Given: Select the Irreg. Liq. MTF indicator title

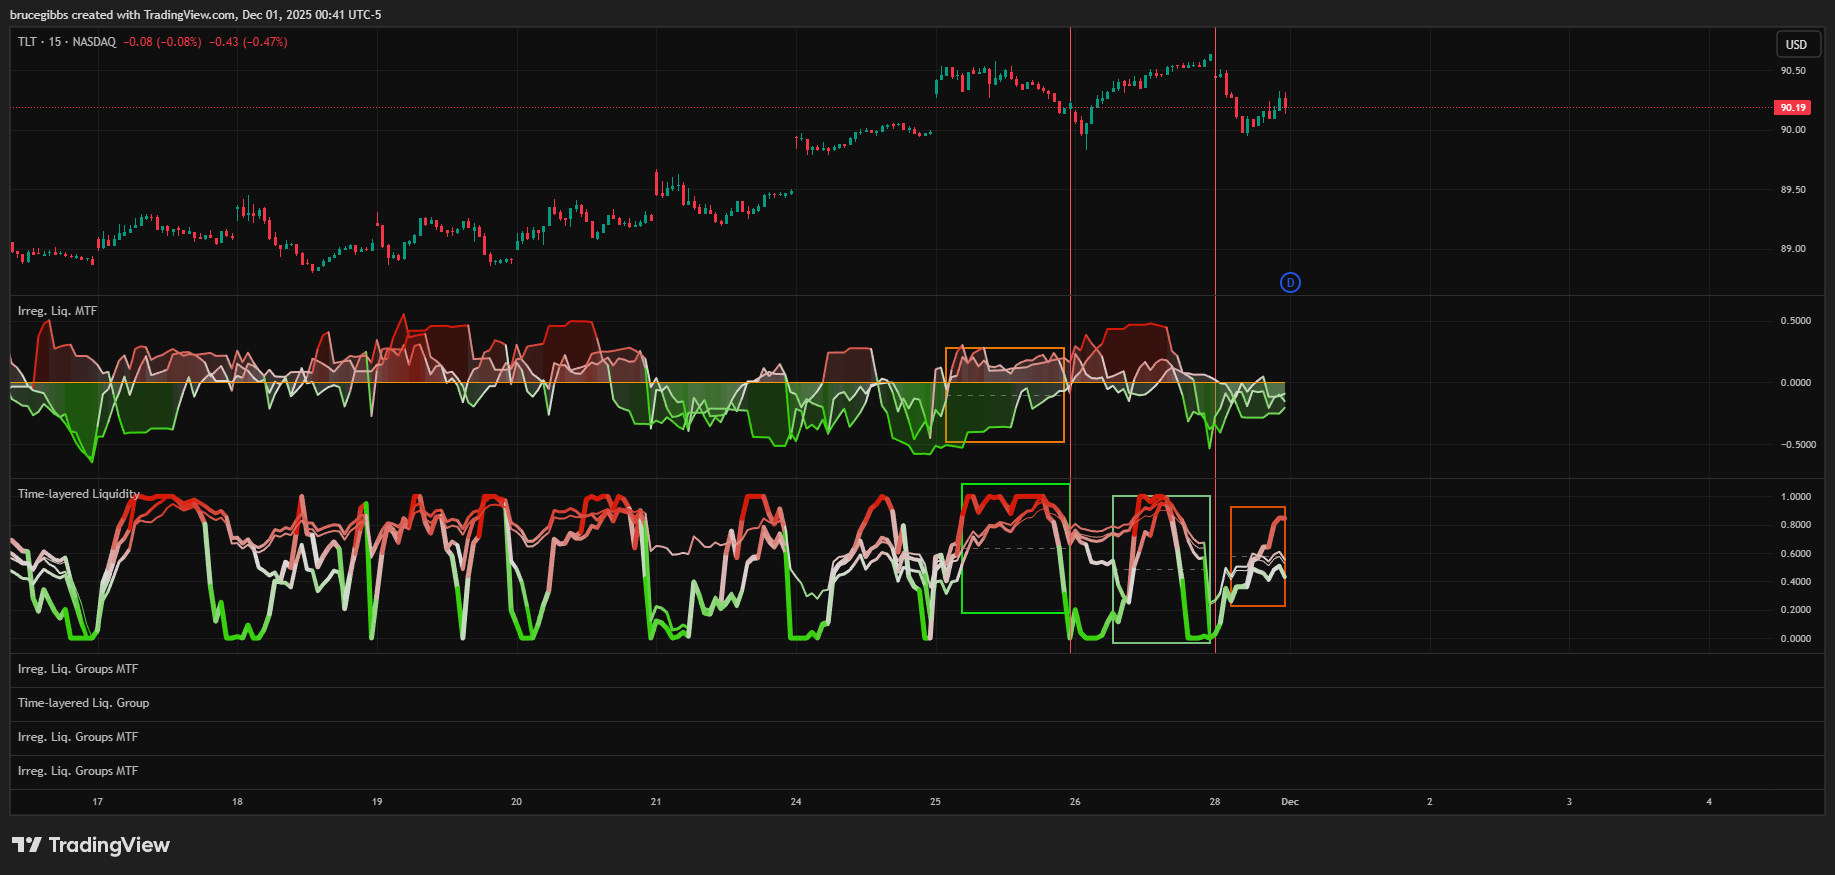Looking at the screenshot, I should pos(57,311).
